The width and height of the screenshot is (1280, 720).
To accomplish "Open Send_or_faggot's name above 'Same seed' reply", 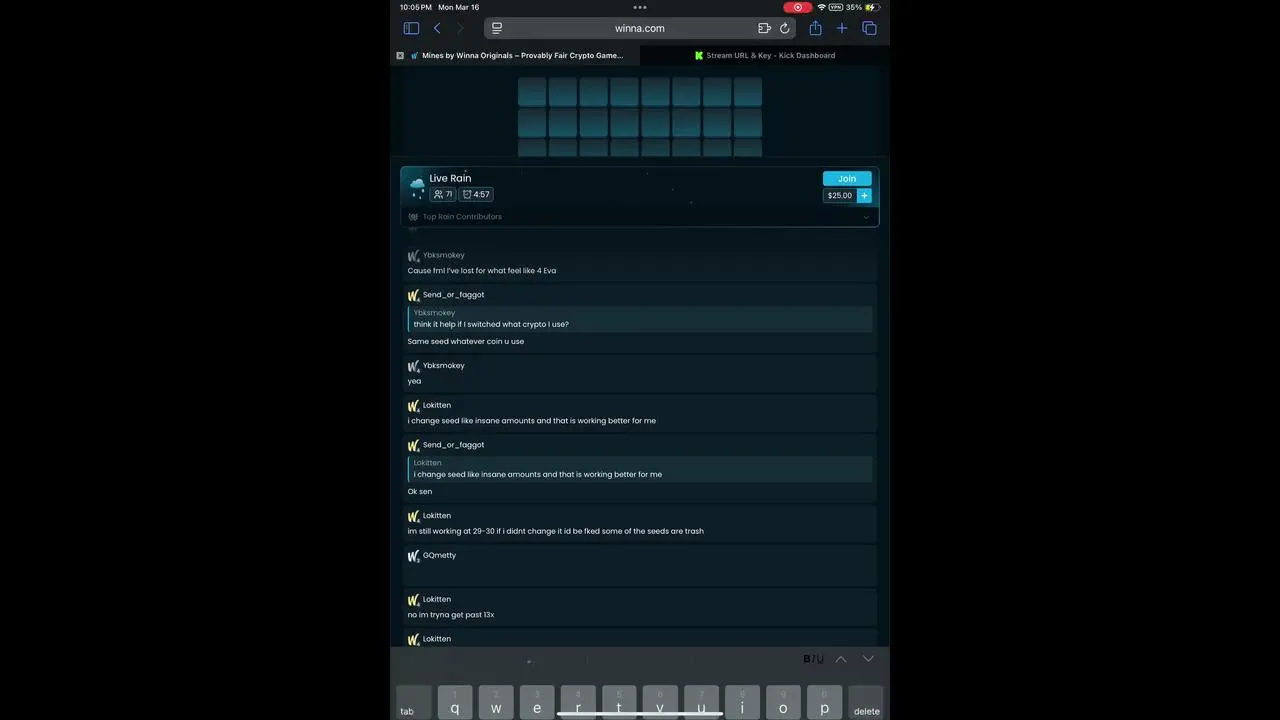I will (453, 295).
